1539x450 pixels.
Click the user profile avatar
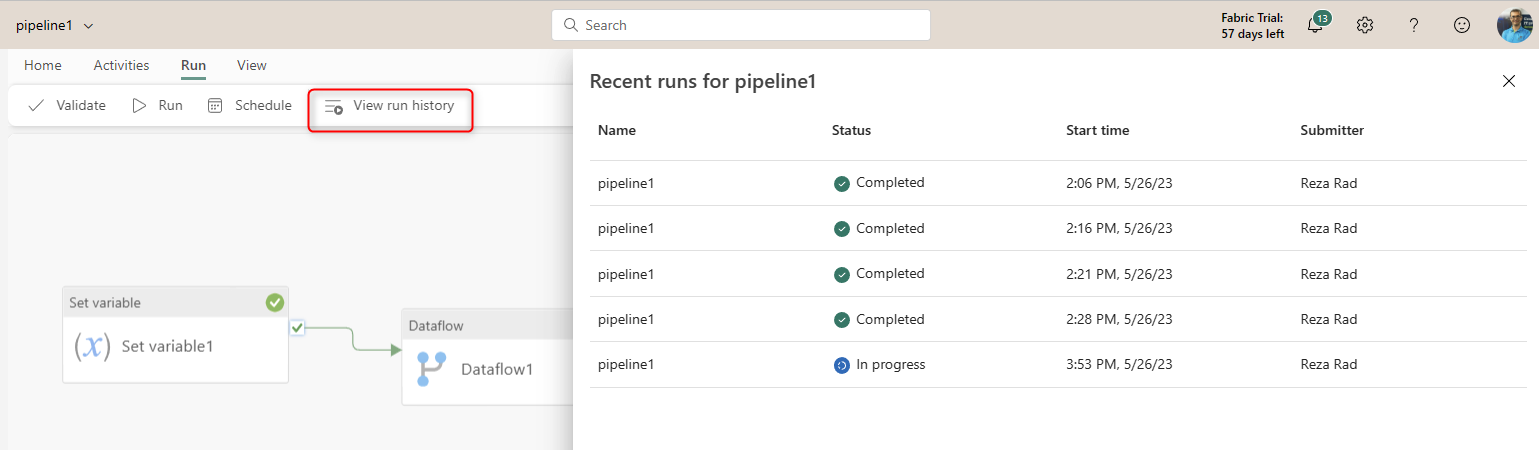1514,25
